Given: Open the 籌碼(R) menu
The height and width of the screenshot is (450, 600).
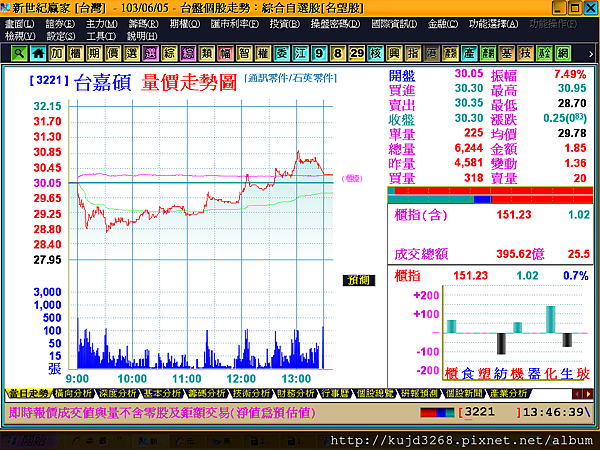Looking at the screenshot, I should pyautogui.click(x=143, y=24).
